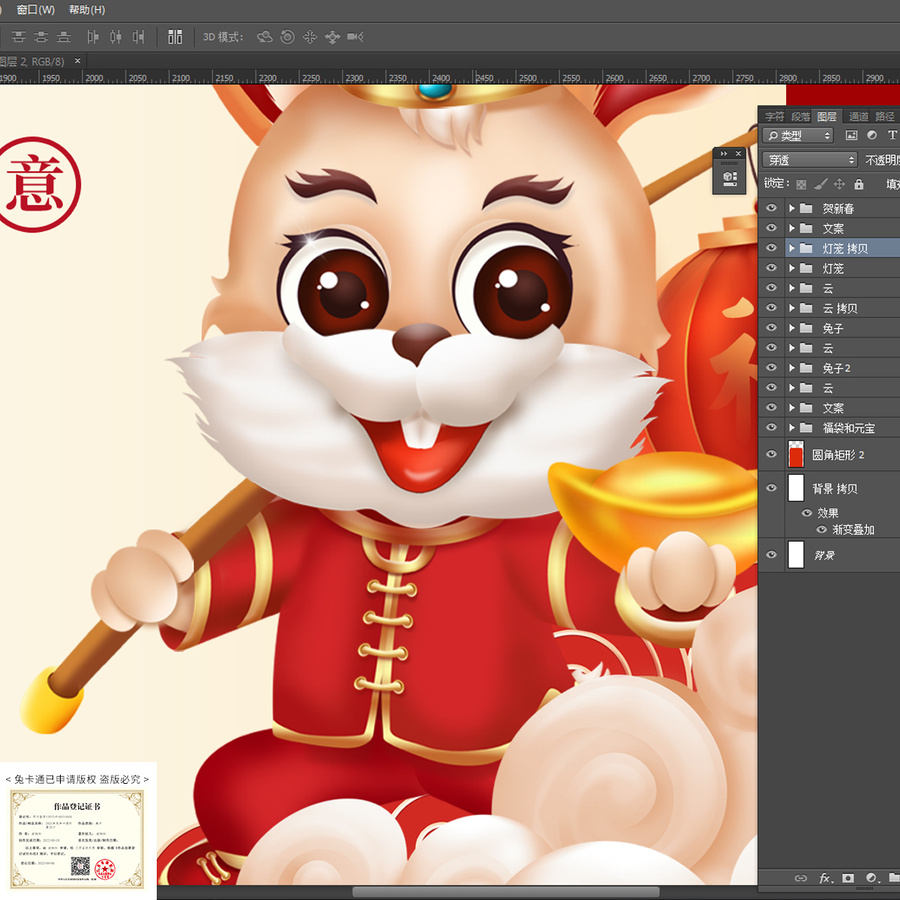Click the auto-align layers icon

(175, 37)
